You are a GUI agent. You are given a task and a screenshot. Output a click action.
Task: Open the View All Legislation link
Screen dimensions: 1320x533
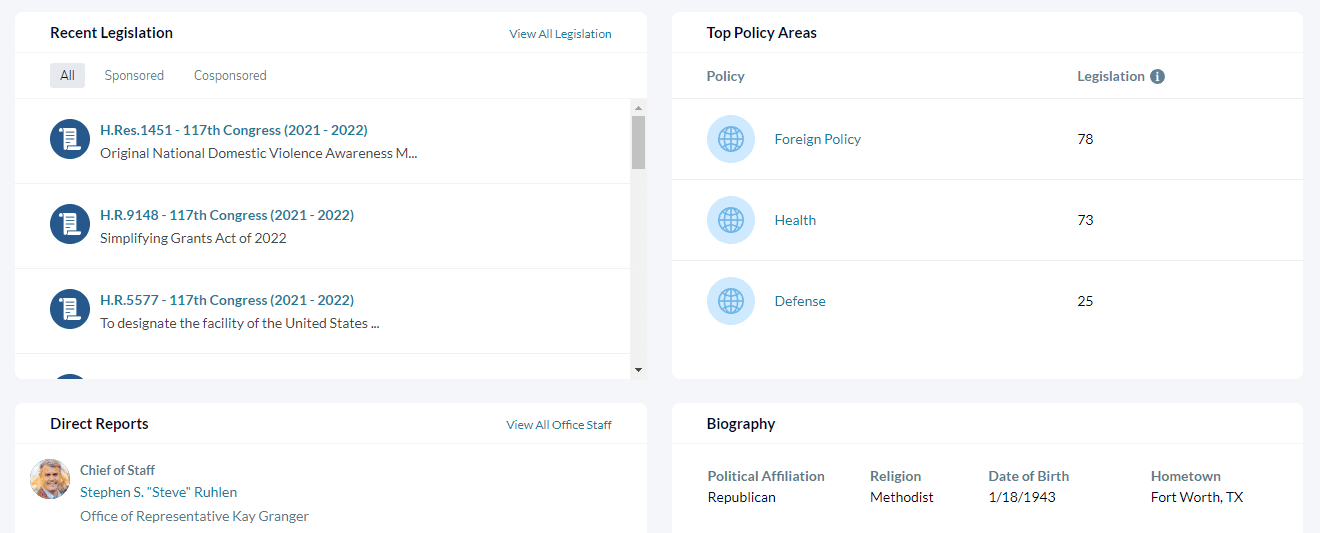coord(560,34)
